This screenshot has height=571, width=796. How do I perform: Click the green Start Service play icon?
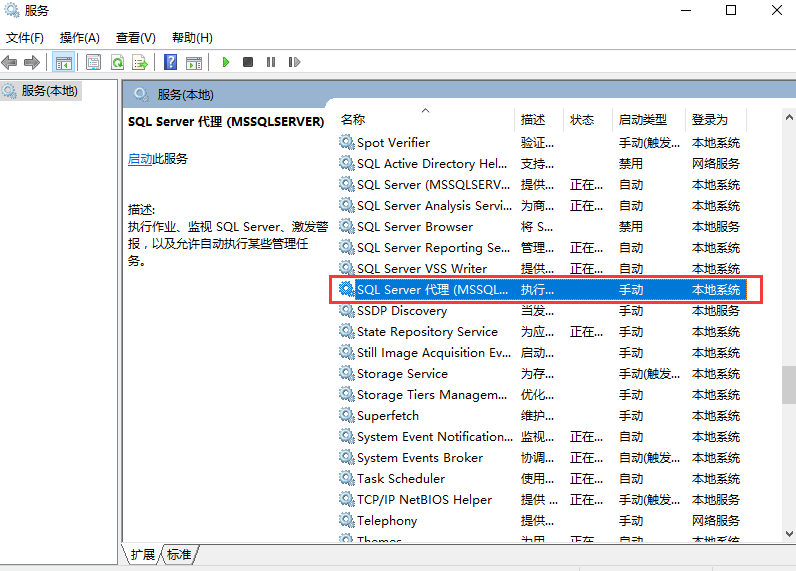[x=226, y=62]
